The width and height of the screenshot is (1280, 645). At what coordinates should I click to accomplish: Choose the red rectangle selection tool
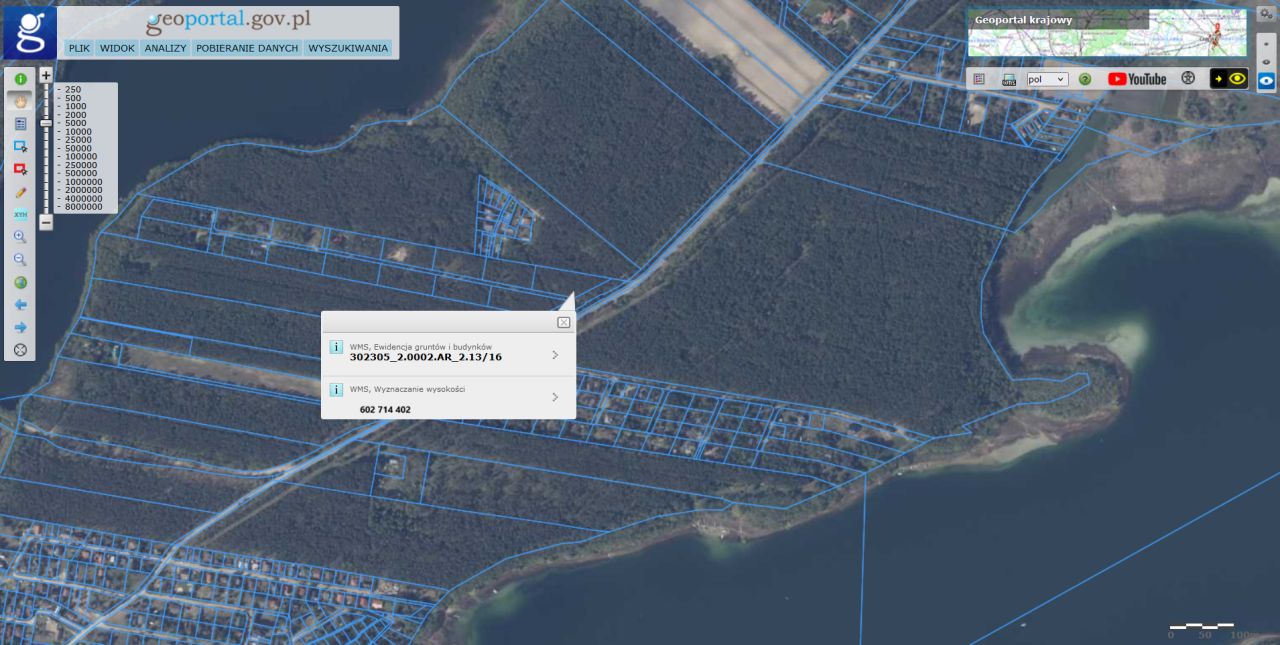coord(20,169)
